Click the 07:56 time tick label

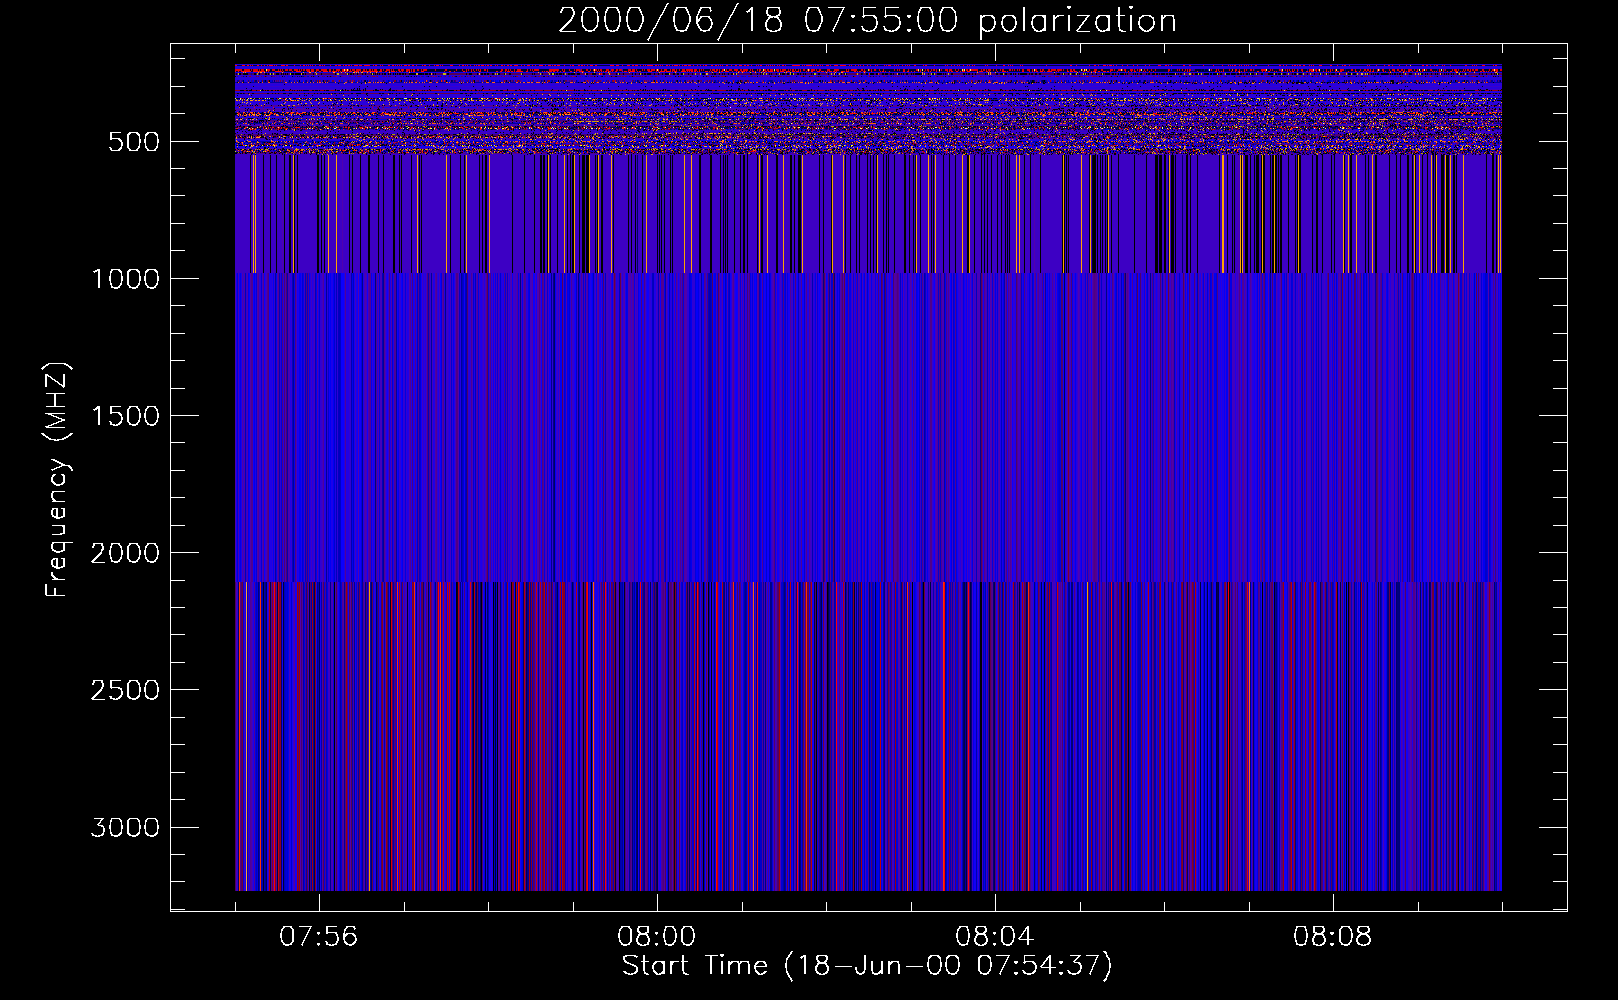[319, 937]
